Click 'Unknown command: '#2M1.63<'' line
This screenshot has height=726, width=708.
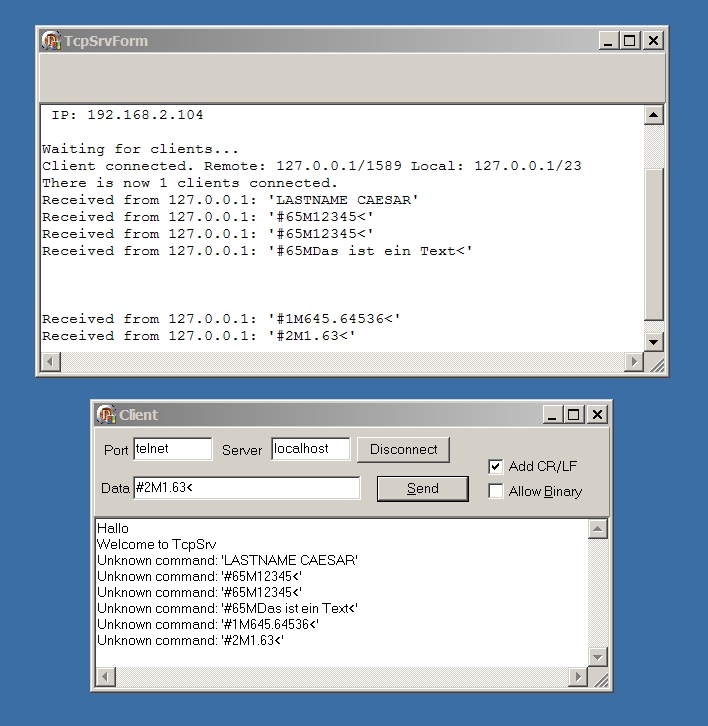click(190, 640)
